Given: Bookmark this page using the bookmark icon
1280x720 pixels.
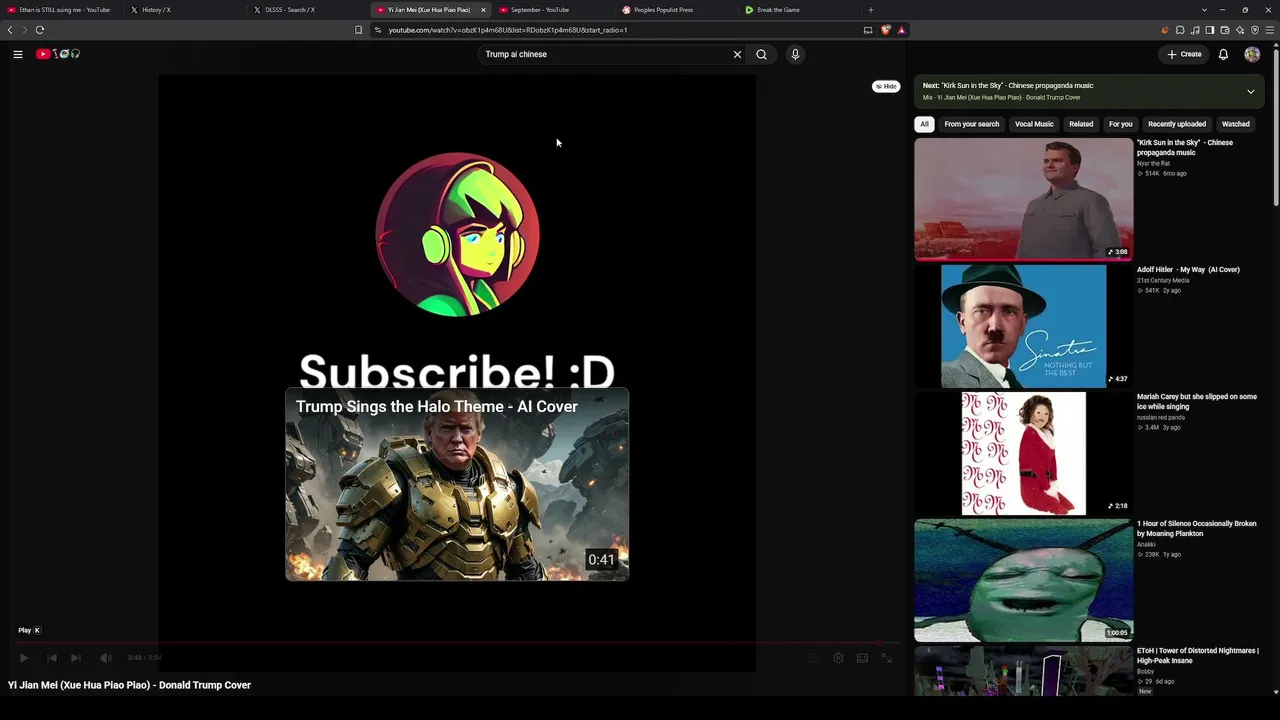Looking at the screenshot, I should pyautogui.click(x=358, y=30).
